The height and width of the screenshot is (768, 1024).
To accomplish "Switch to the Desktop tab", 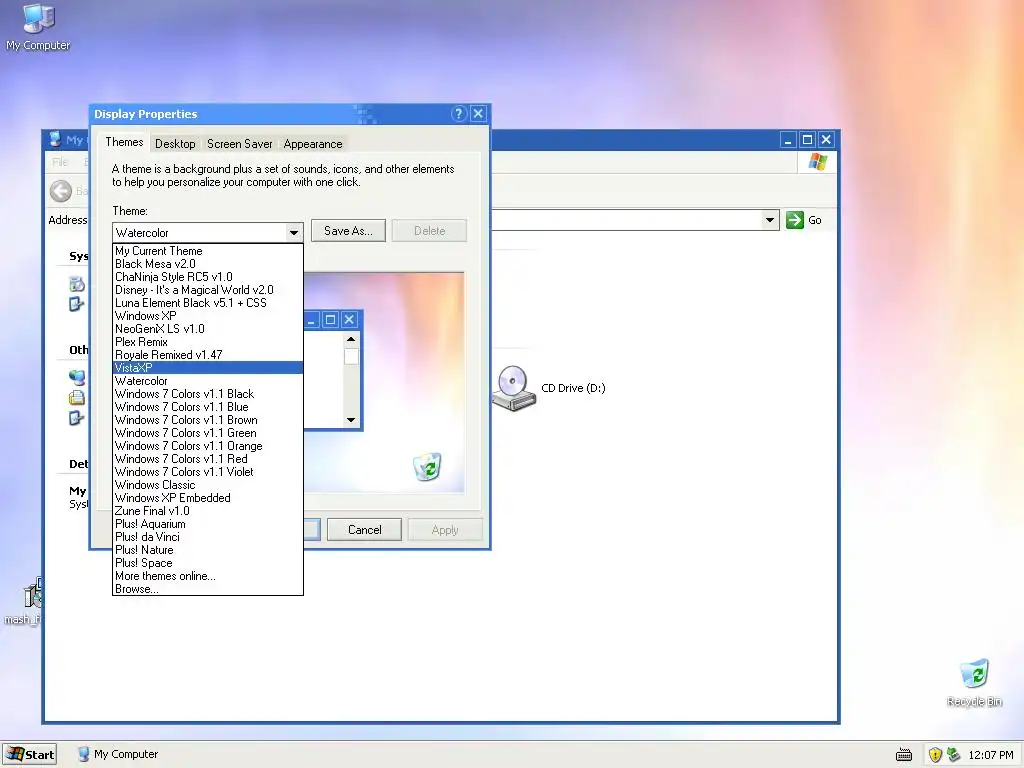I will tap(175, 144).
